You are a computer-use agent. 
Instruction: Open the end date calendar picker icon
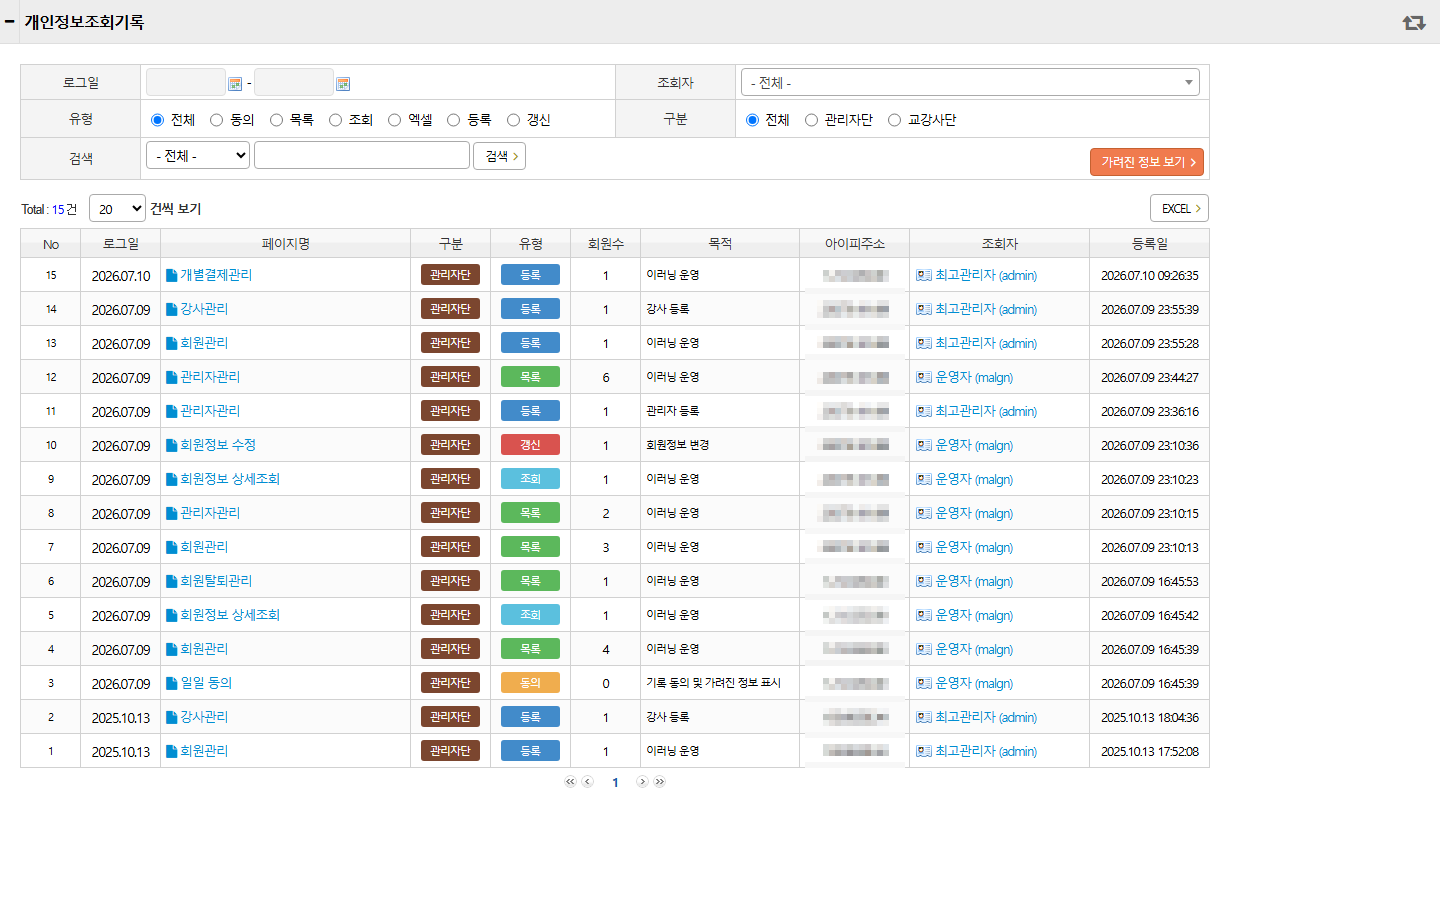[x=343, y=84]
